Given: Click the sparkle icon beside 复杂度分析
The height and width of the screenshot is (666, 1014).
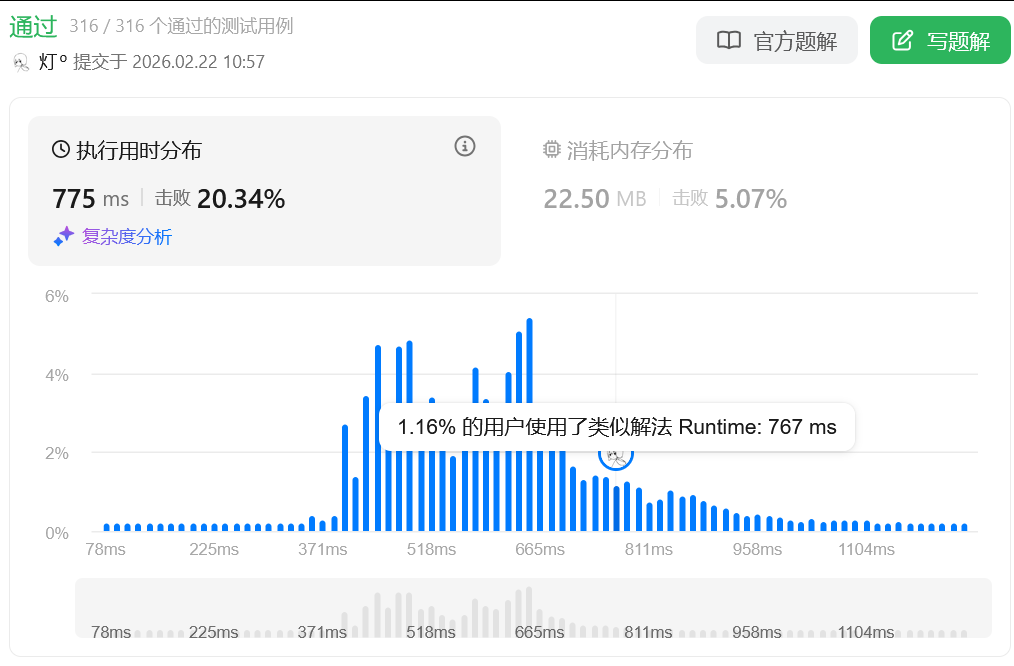Looking at the screenshot, I should pyautogui.click(x=64, y=237).
